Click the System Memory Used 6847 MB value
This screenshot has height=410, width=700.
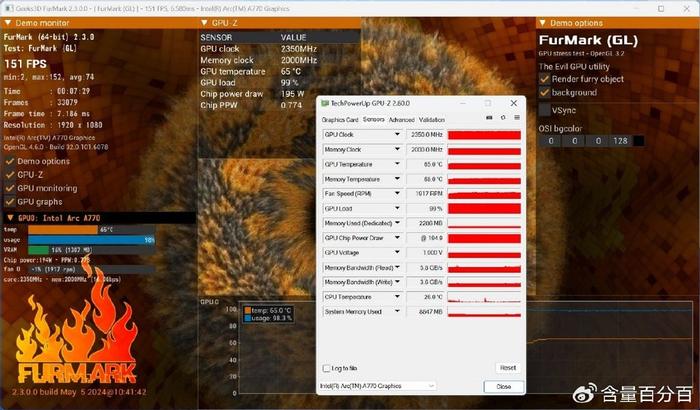(x=426, y=311)
